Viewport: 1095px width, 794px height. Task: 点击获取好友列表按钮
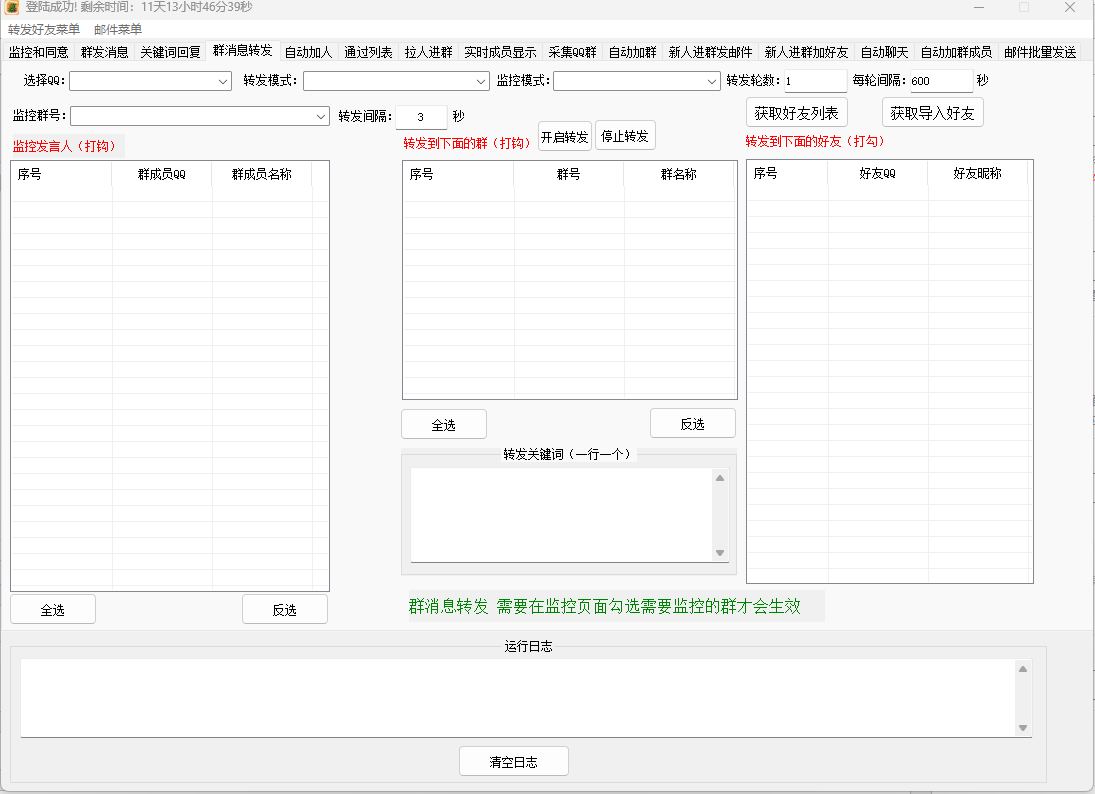795,112
